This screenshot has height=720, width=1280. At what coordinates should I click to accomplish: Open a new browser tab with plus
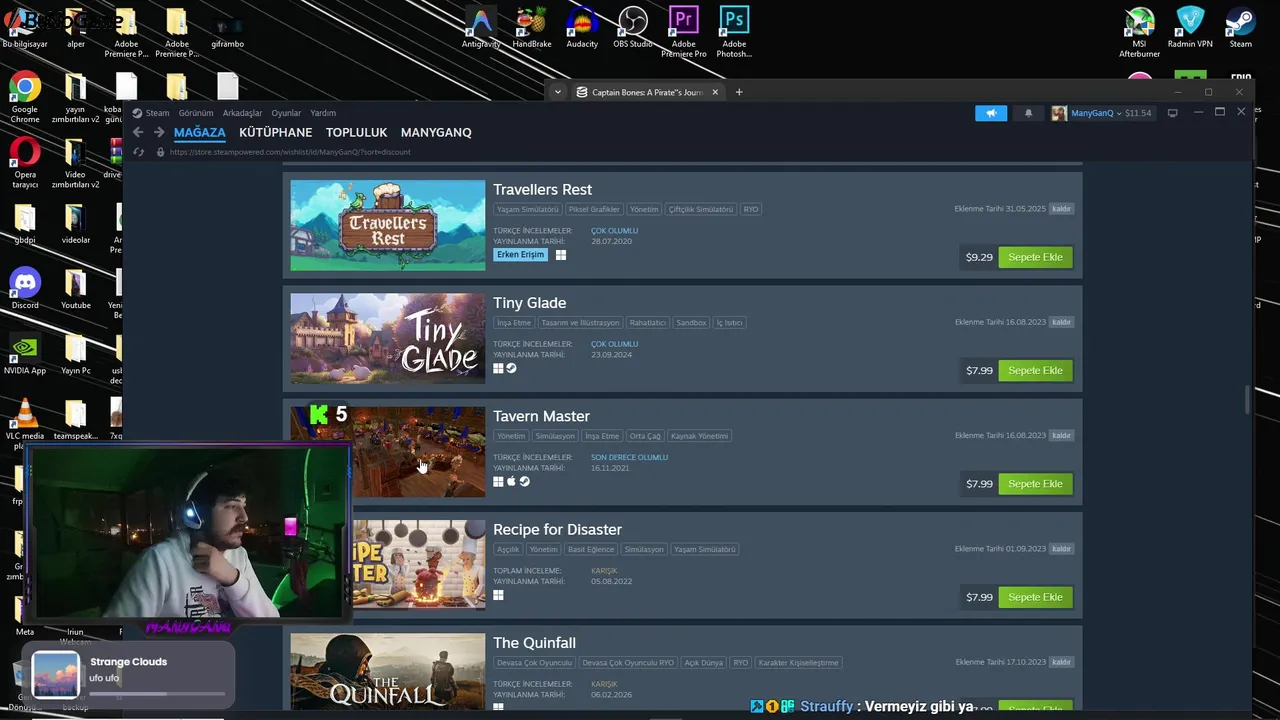739,92
